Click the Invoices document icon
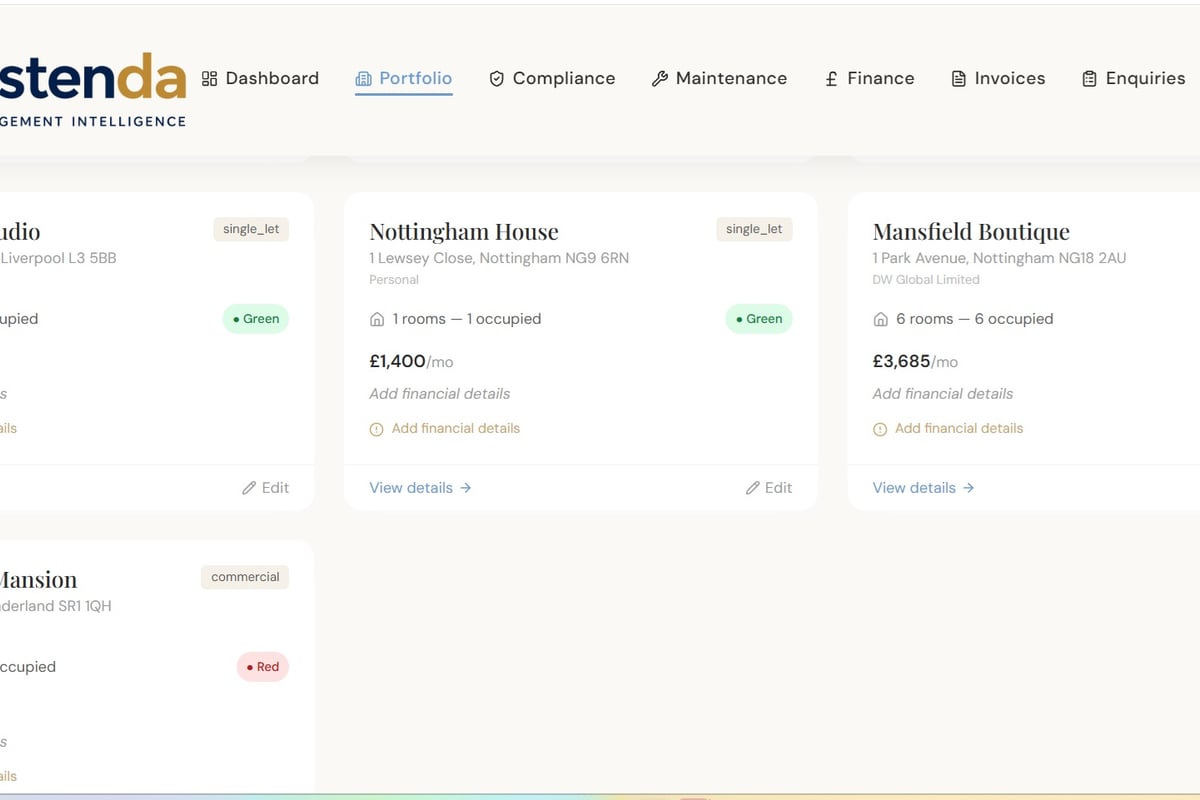 [958, 78]
